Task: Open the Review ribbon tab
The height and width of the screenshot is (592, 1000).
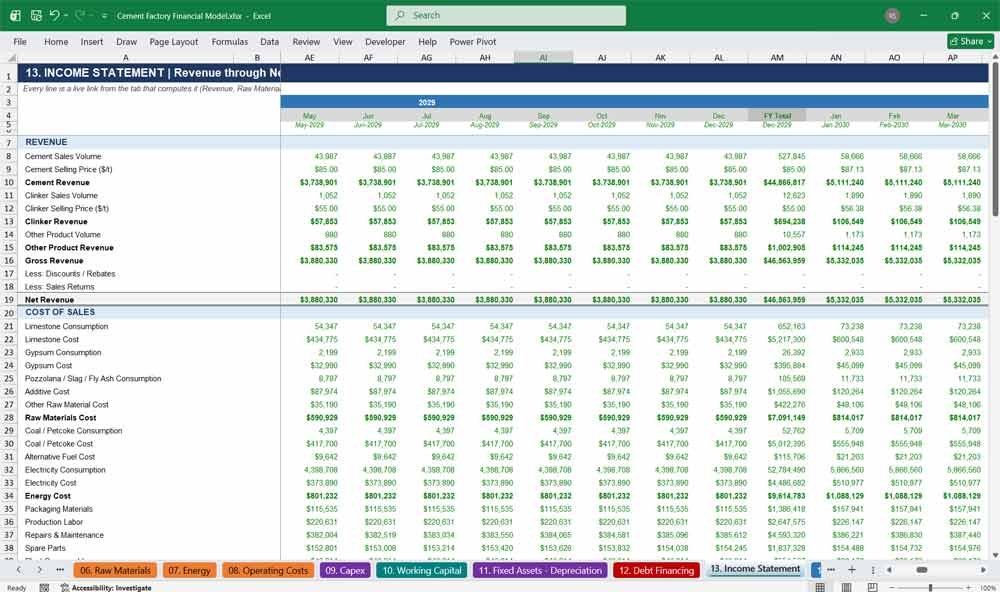Action: click(306, 41)
